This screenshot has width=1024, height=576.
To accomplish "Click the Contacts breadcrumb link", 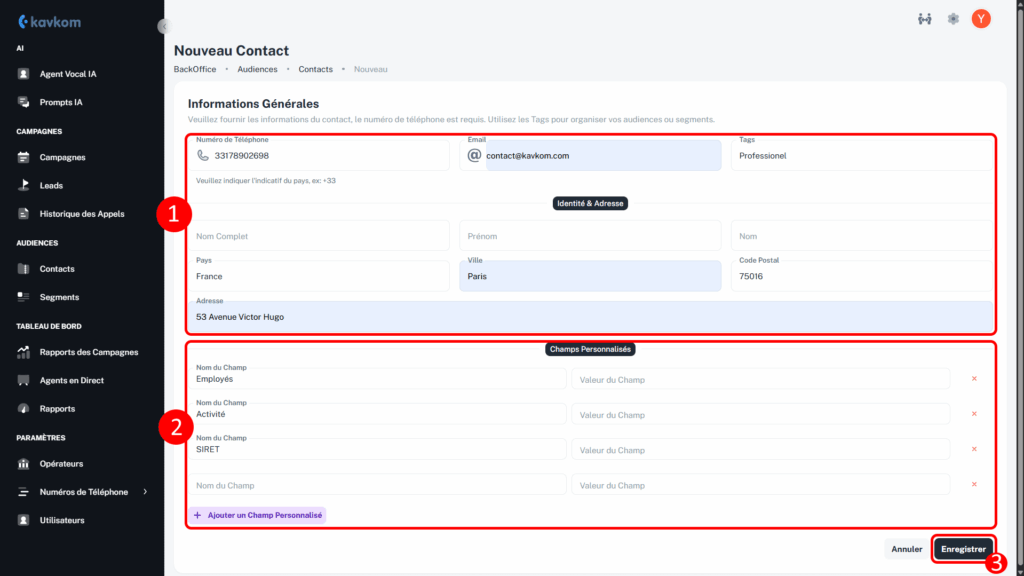I will [315, 69].
